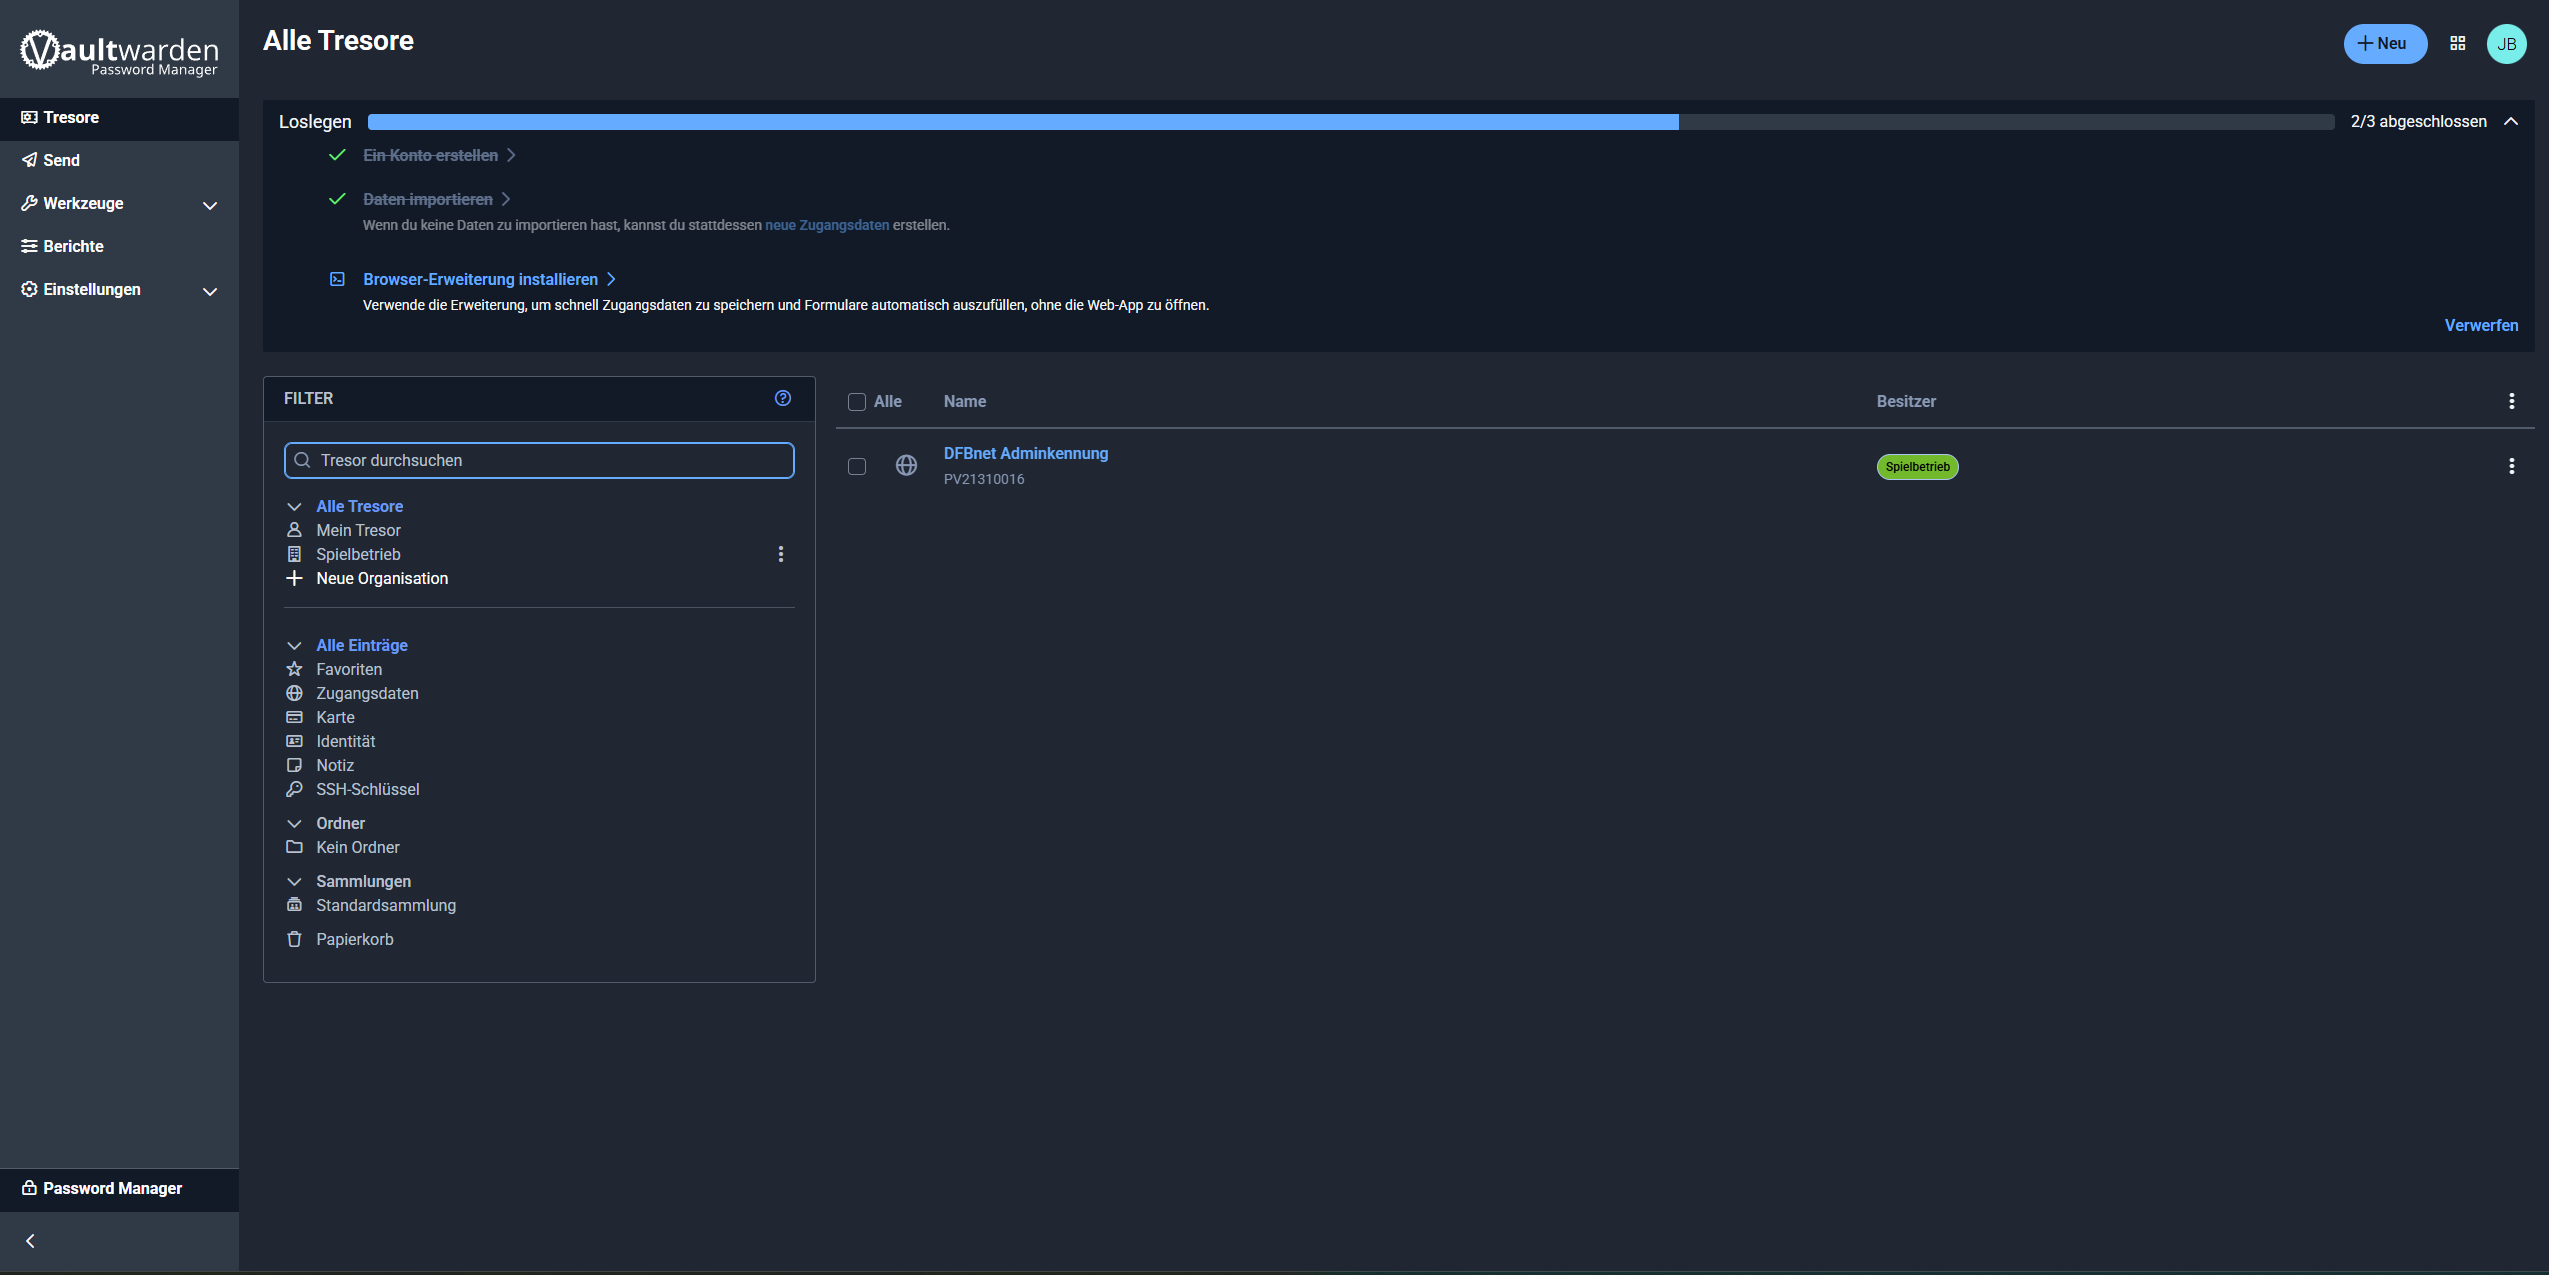
Task: Open the JB account avatar menu
Action: click(x=2506, y=44)
